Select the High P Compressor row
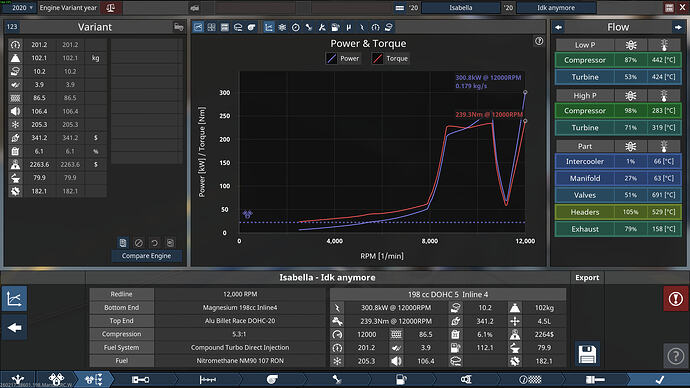 pyautogui.click(x=618, y=111)
